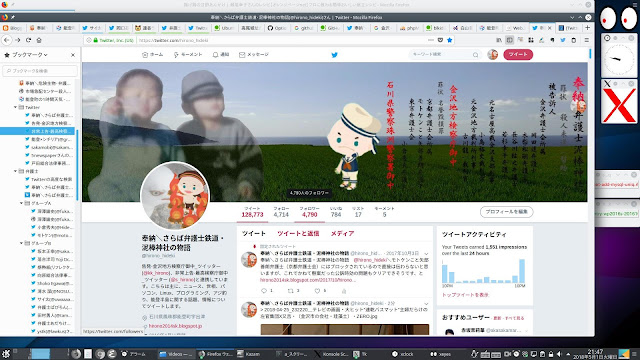640x360 pixels.
Task: Select the highlighted bookmark in Twitter folder
Action: click(x=38, y=131)
